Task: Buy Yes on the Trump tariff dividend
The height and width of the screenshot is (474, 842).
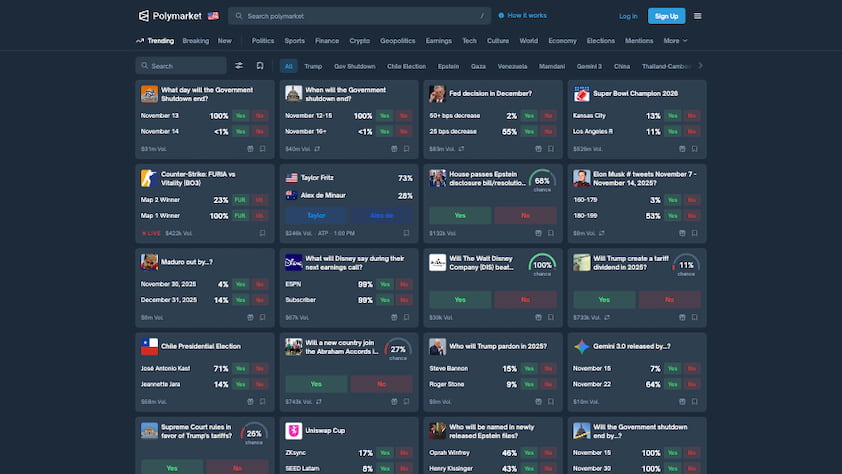Action: 604,300
